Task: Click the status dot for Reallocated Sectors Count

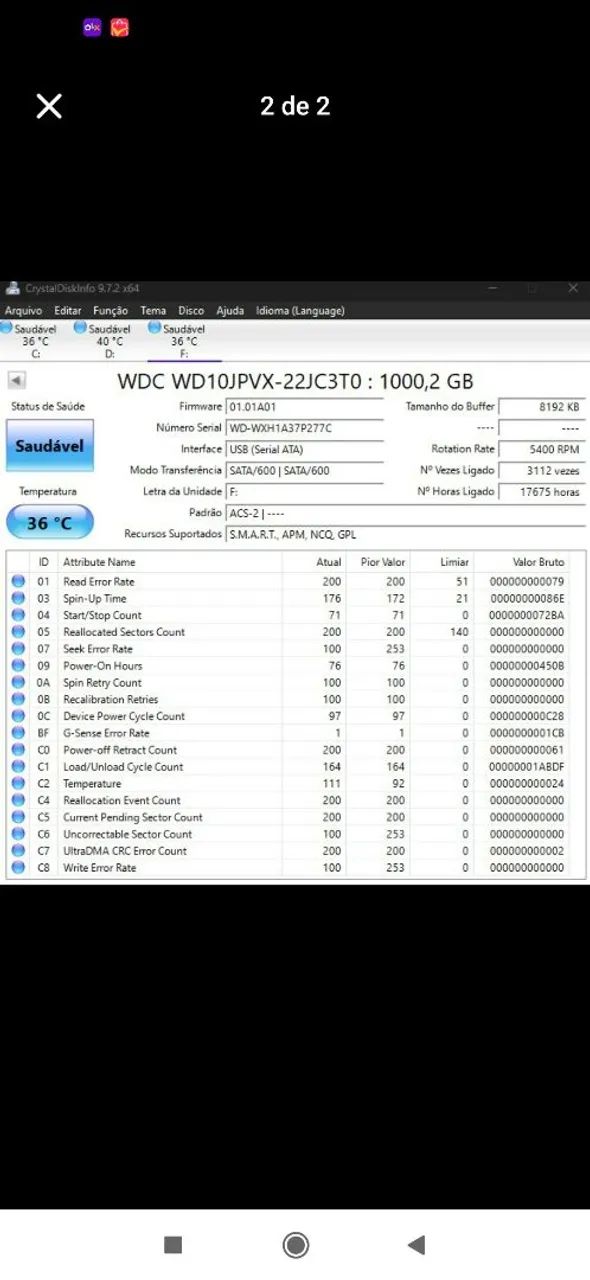Action: tap(18, 632)
